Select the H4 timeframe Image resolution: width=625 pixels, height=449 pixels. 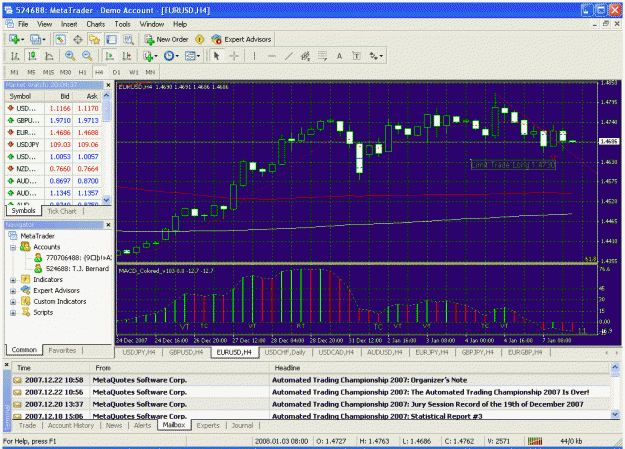pyautogui.click(x=99, y=72)
